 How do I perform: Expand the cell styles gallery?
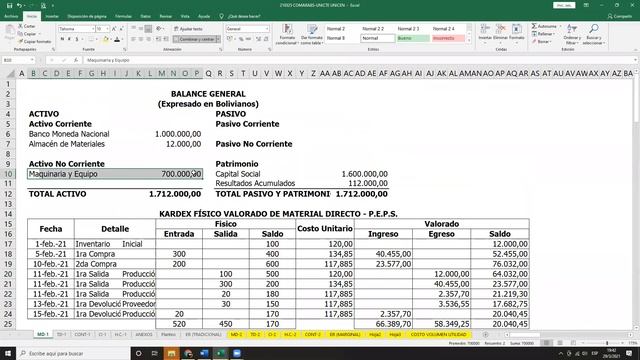pyautogui.click(x=469, y=41)
